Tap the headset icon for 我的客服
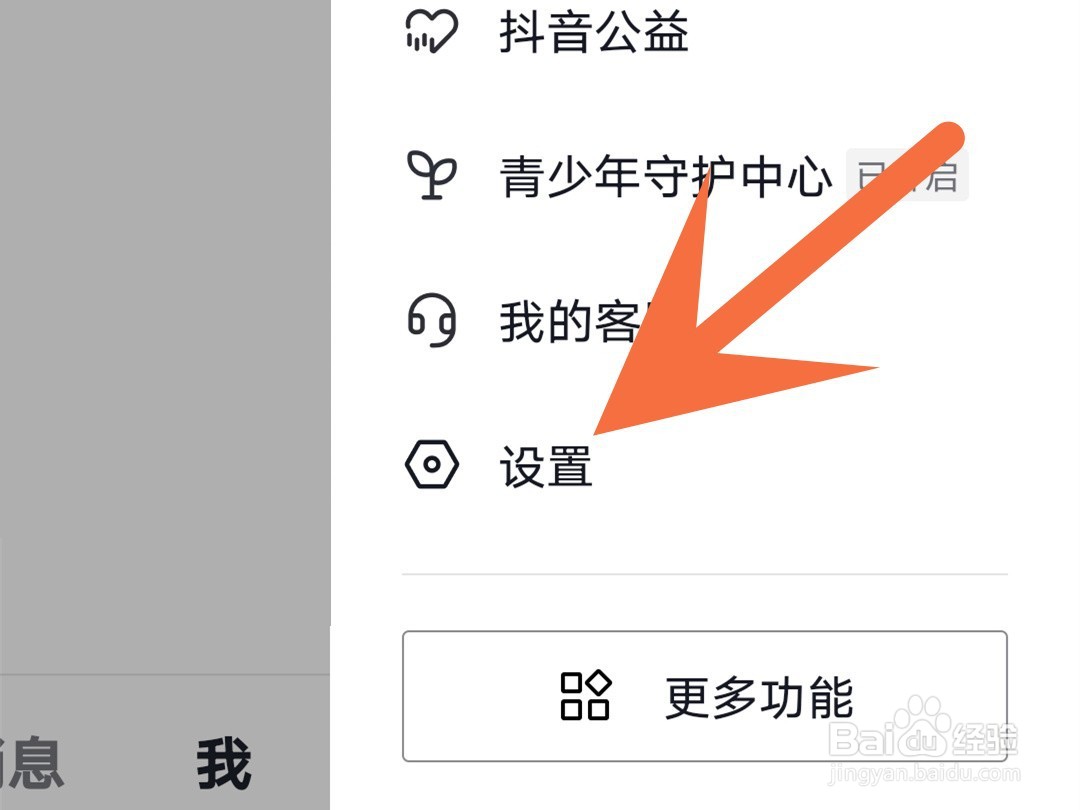Image resolution: width=1080 pixels, height=810 pixels. (432, 320)
